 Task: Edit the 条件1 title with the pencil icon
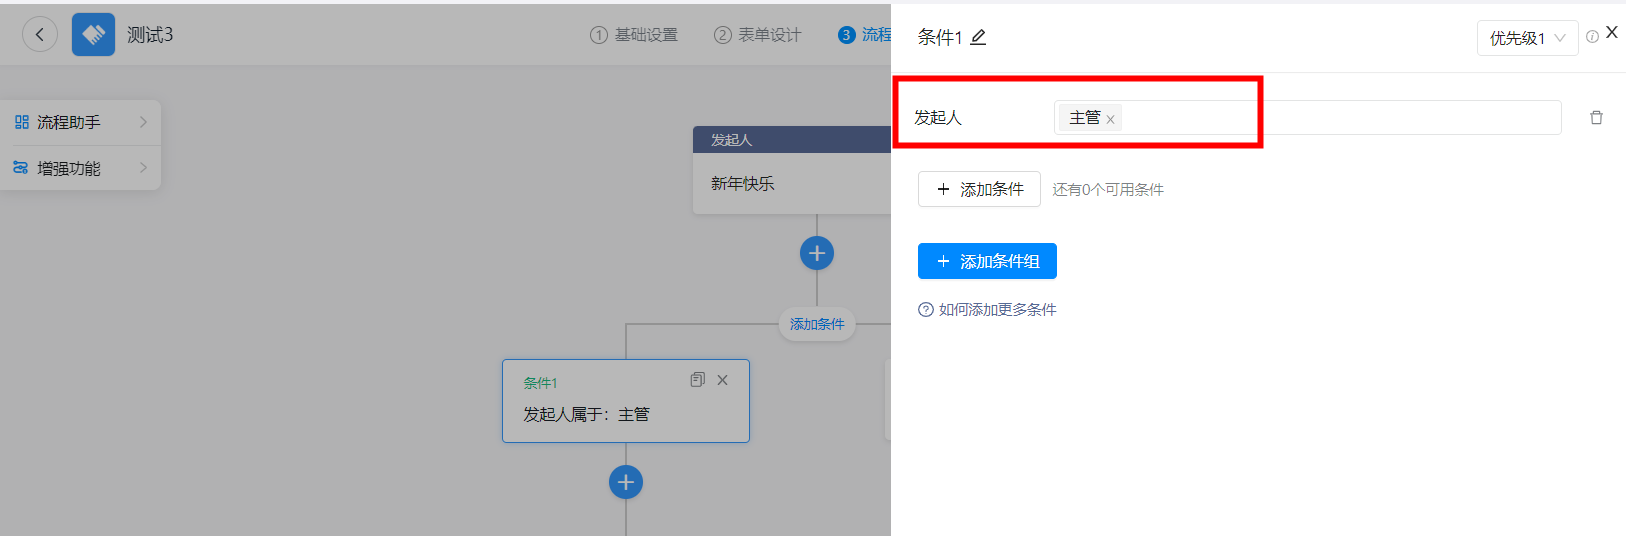[x=978, y=37]
